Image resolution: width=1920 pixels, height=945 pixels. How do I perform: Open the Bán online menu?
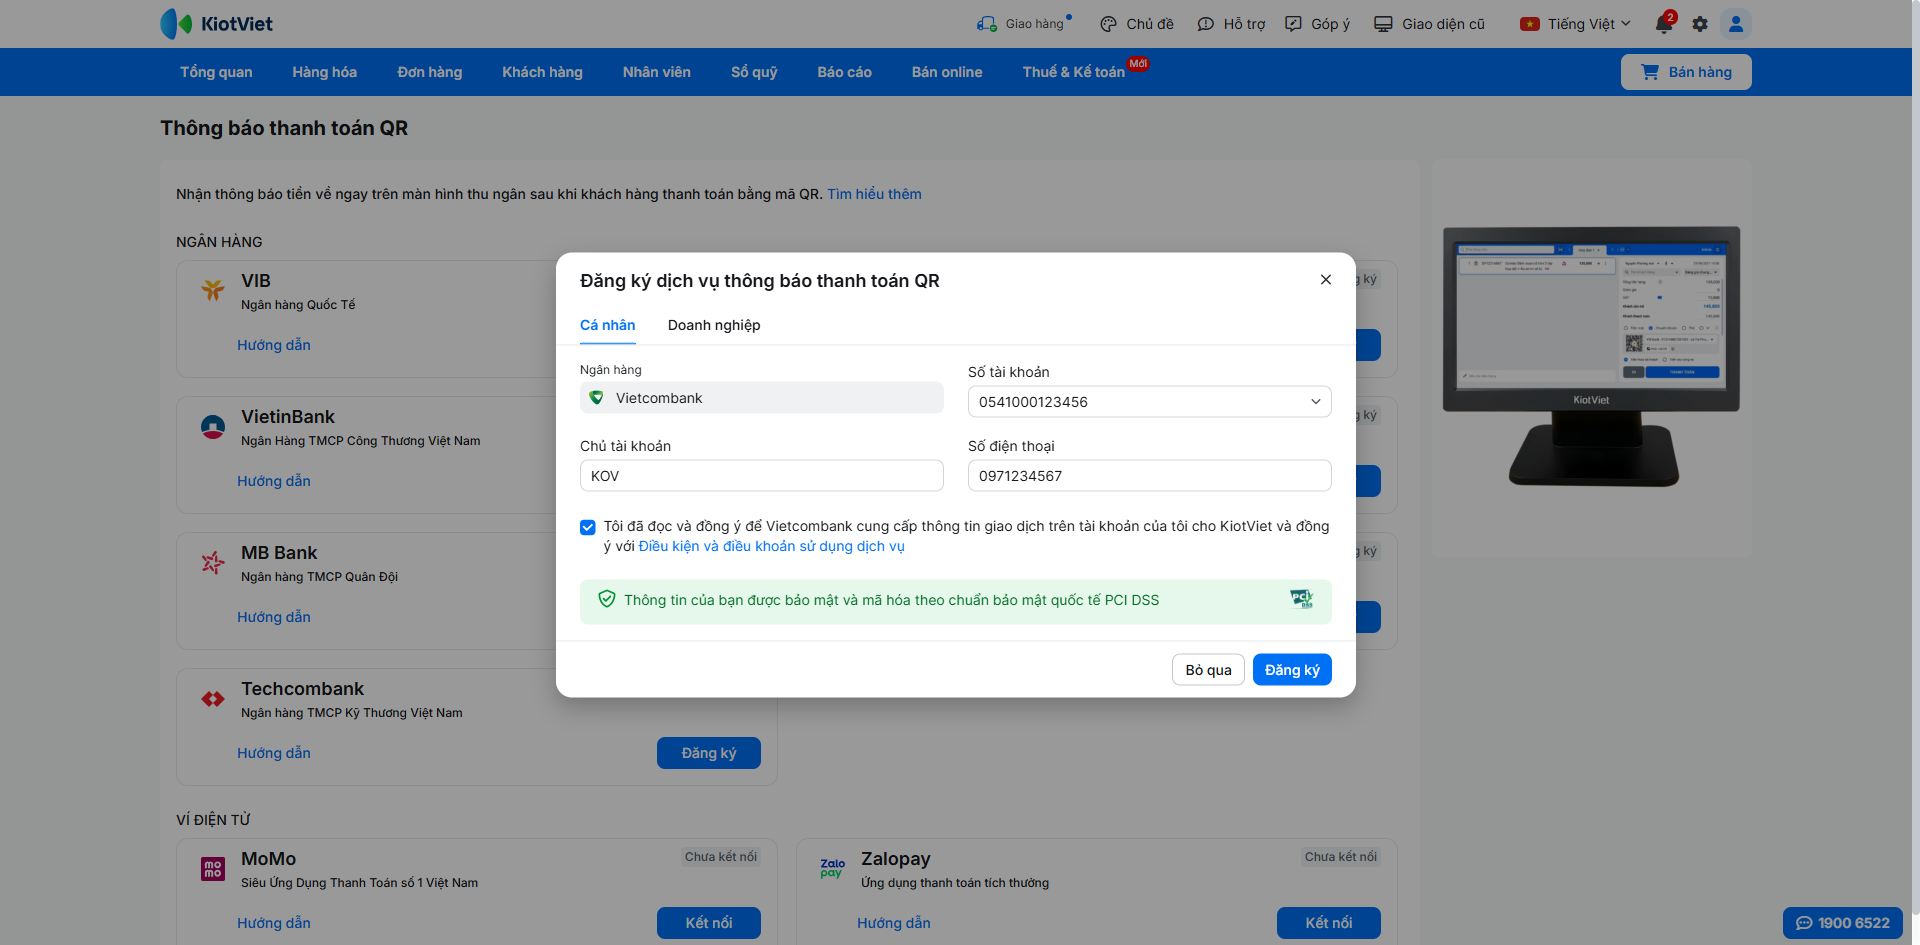[x=947, y=72]
